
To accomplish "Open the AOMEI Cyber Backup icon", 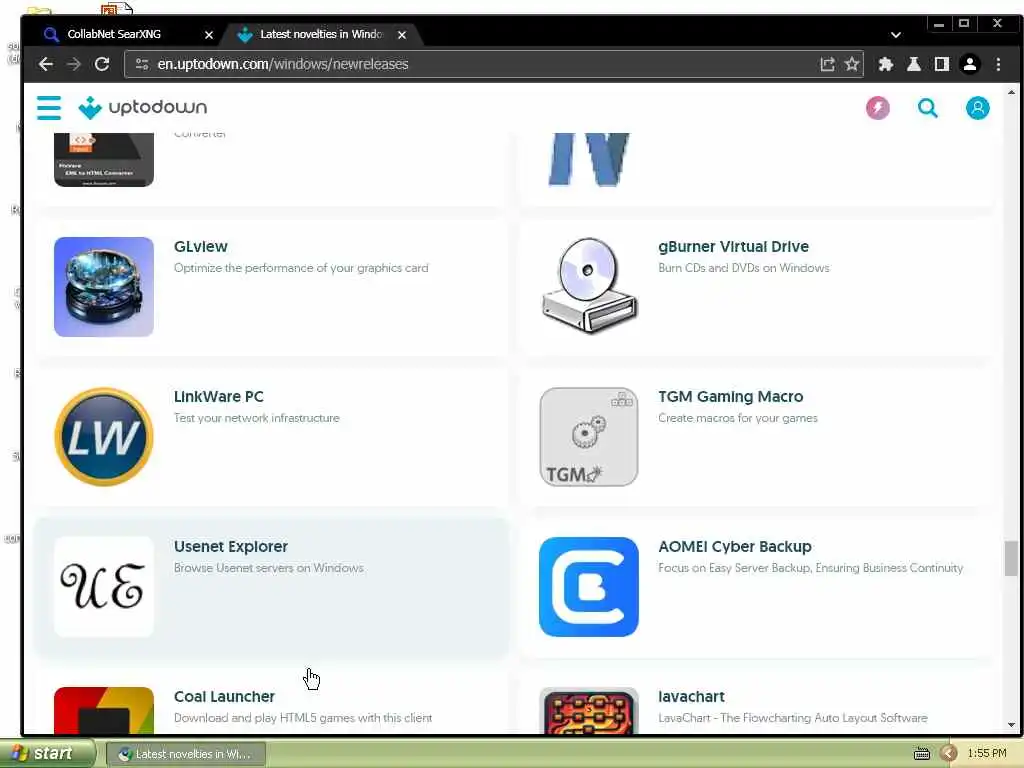I will (x=589, y=587).
